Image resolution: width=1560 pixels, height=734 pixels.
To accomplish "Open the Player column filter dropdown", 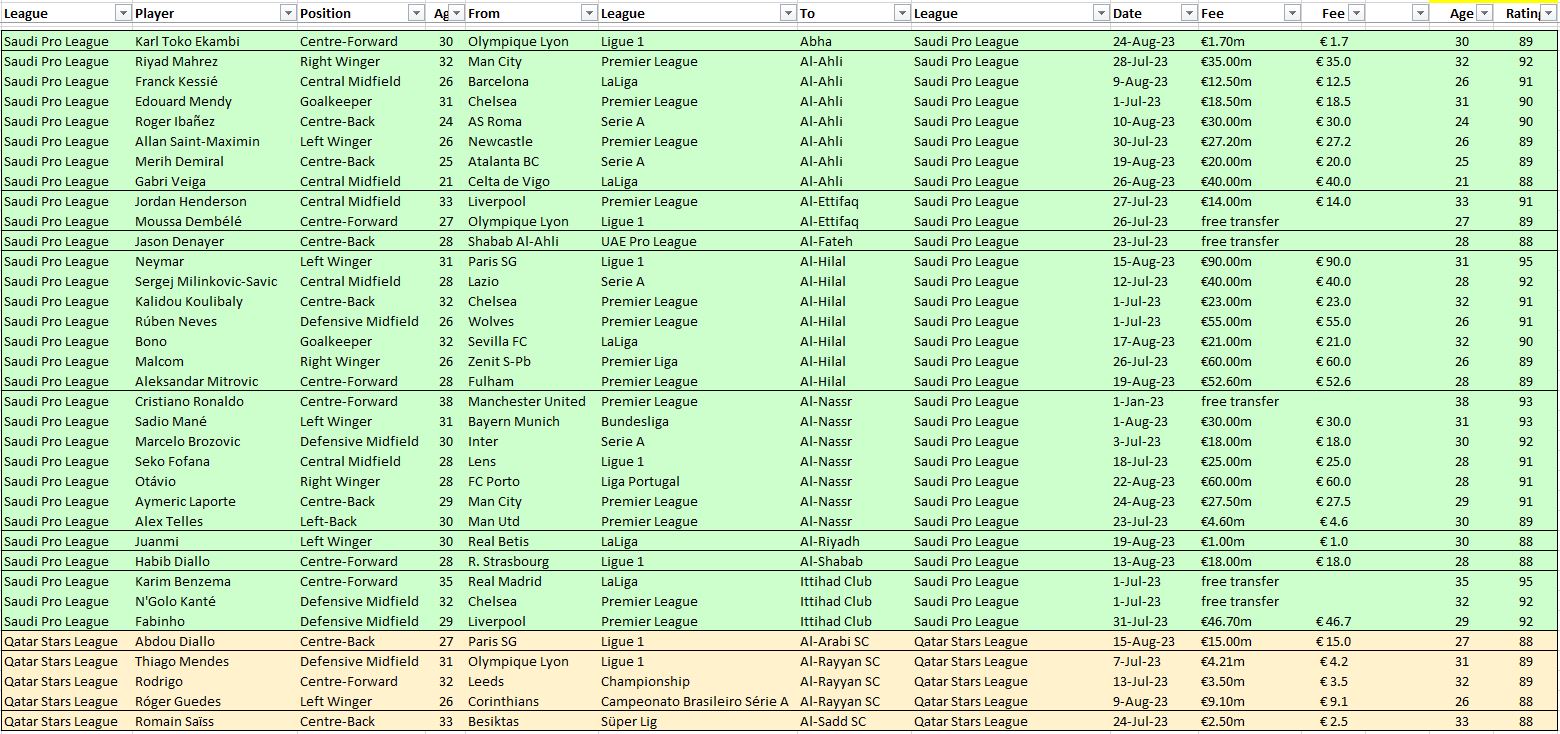I will [288, 13].
